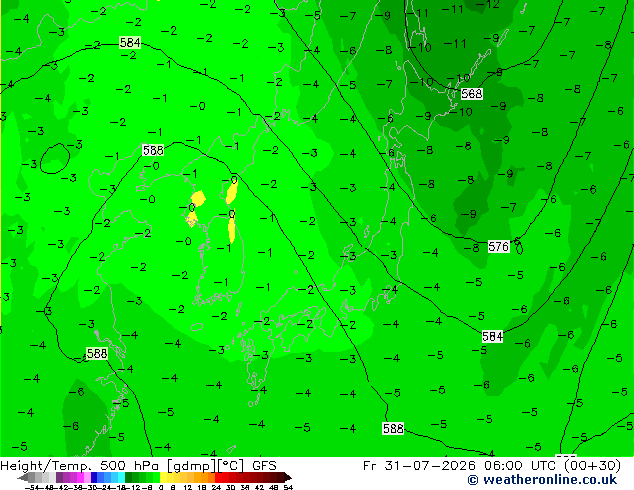Click the dark purple -42°C legend swatch

59,478
